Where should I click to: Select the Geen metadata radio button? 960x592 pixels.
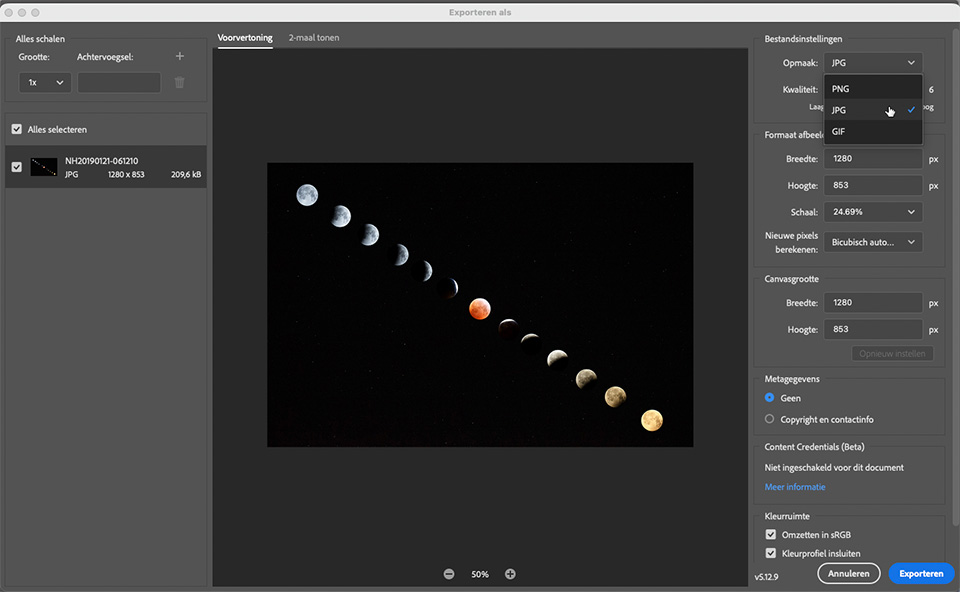pyautogui.click(x=770, y=398)
